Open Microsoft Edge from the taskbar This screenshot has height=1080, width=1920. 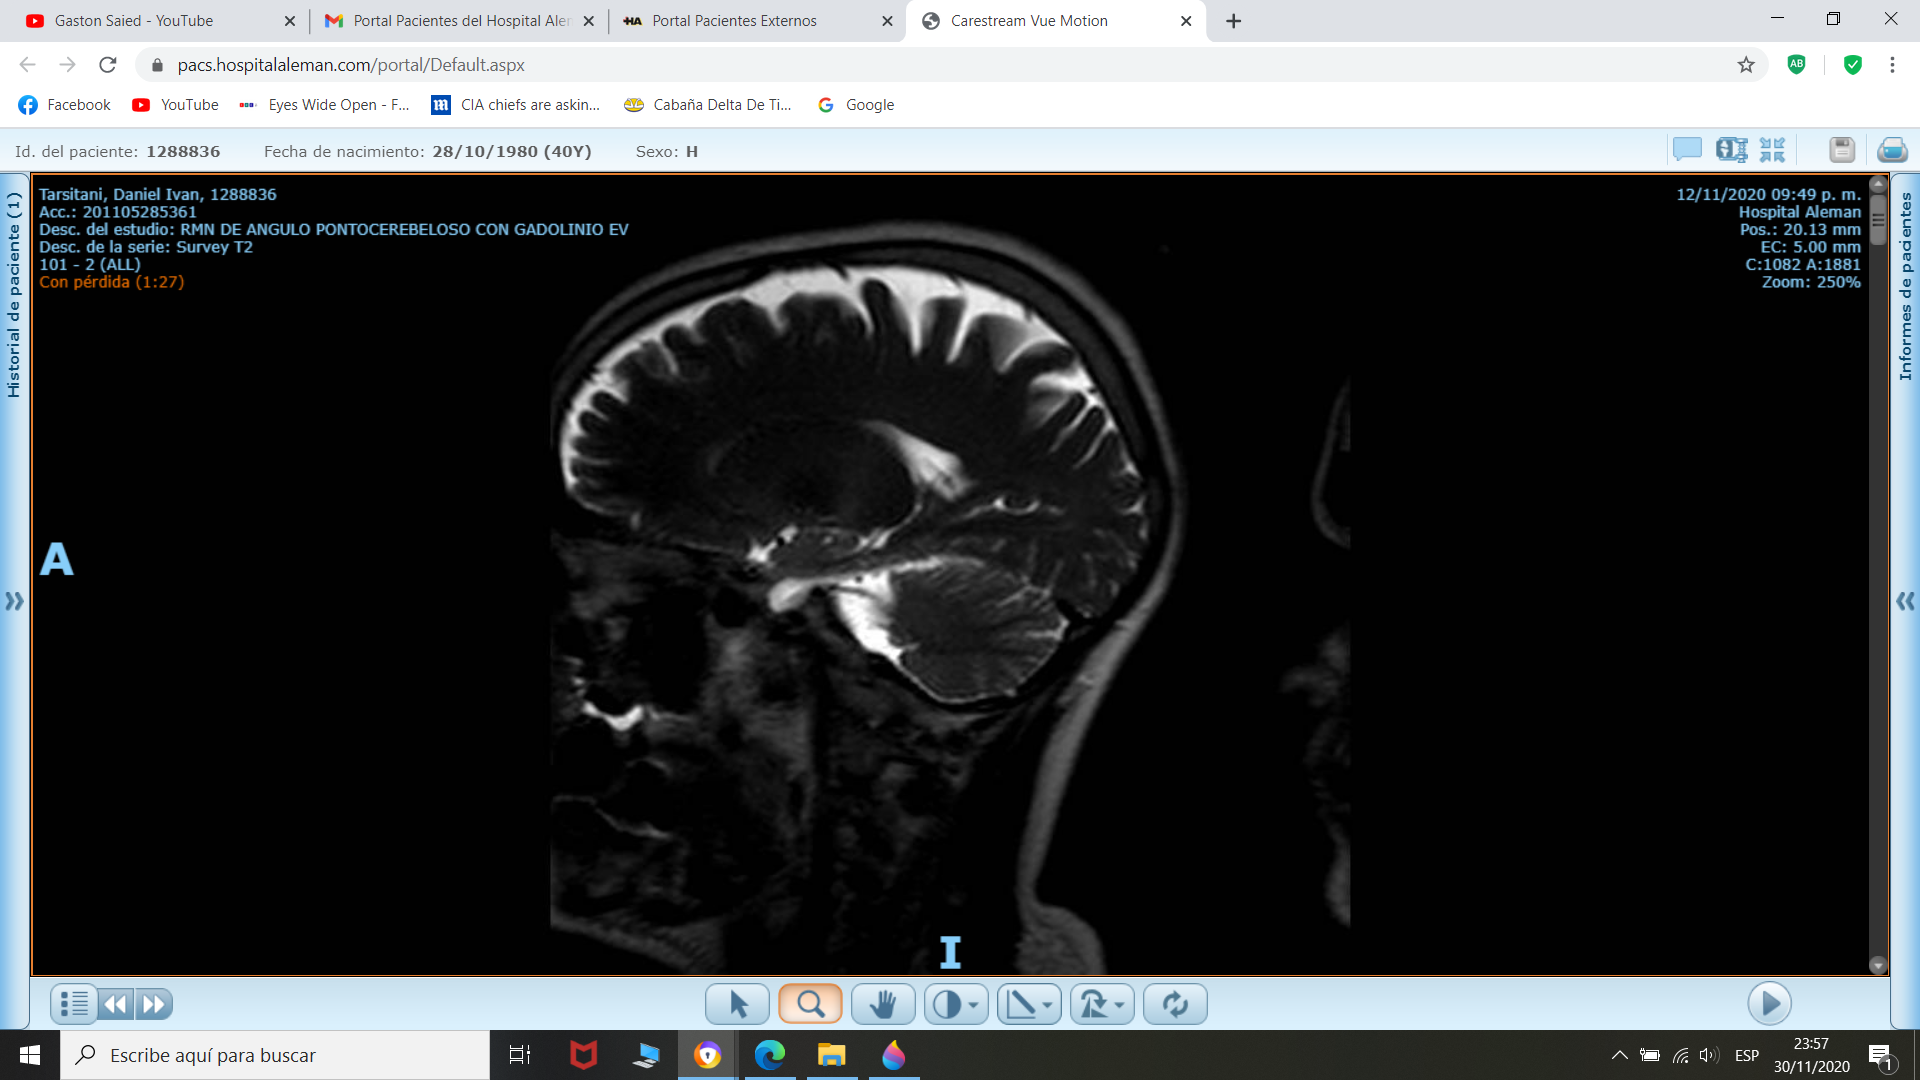click(x=769, y=1055)
